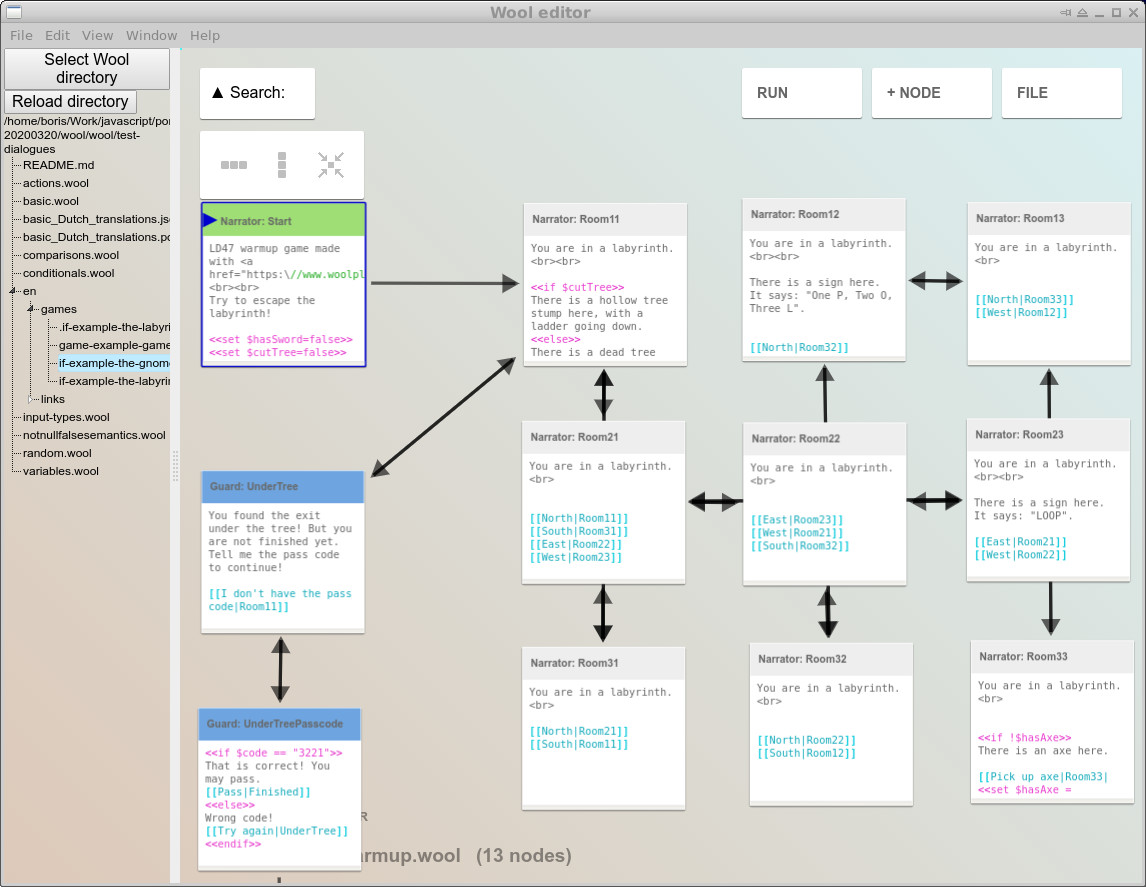Click [[North|Room33]] text in Room13
Image resolution: width=1146 pixels, height=887 pixels.
(1025, 300)
